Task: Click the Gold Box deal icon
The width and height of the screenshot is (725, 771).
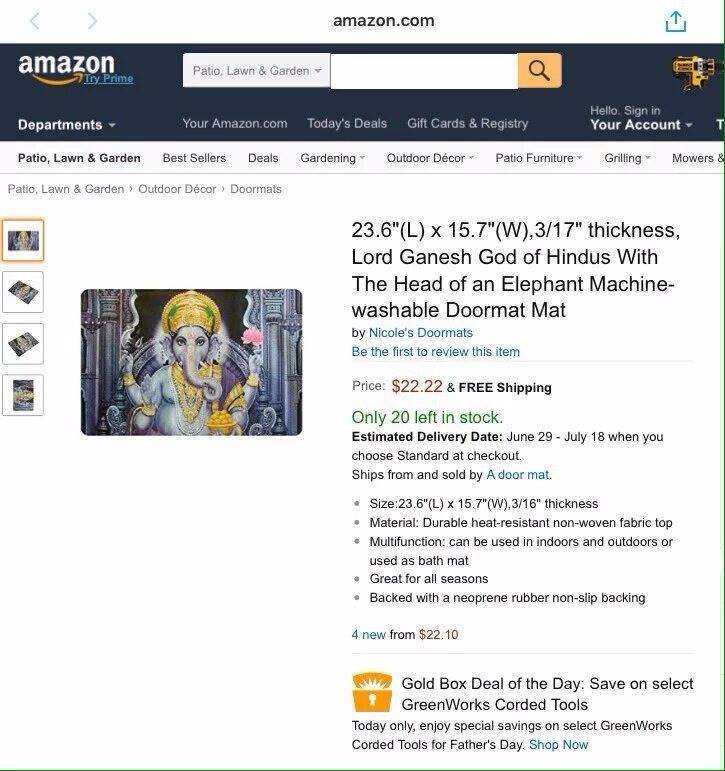Action: (x=372, y=692)
